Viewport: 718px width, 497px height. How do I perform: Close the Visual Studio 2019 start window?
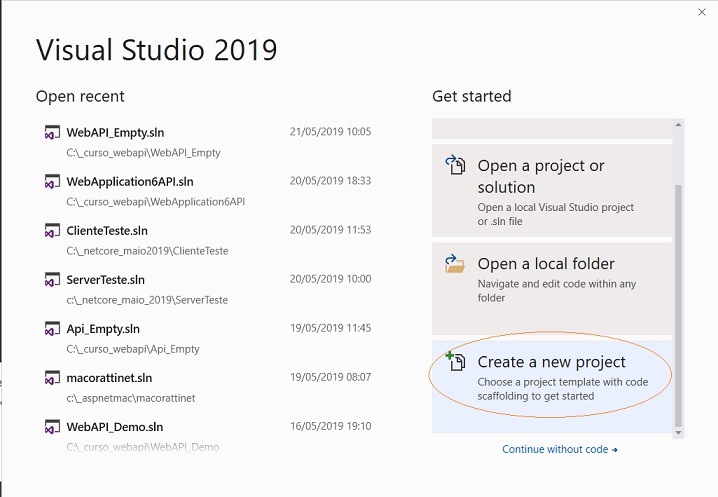click(x=702, y=12)
